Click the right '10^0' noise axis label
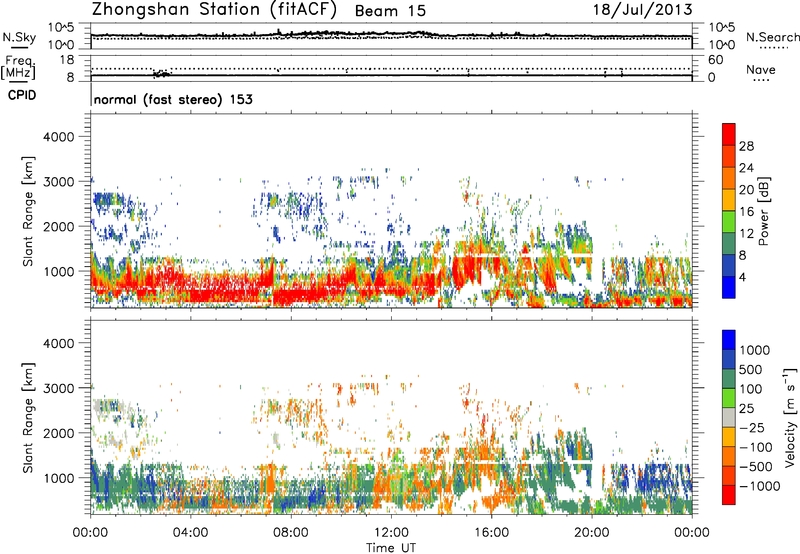800x554 pixels. [x=722, y=45]
